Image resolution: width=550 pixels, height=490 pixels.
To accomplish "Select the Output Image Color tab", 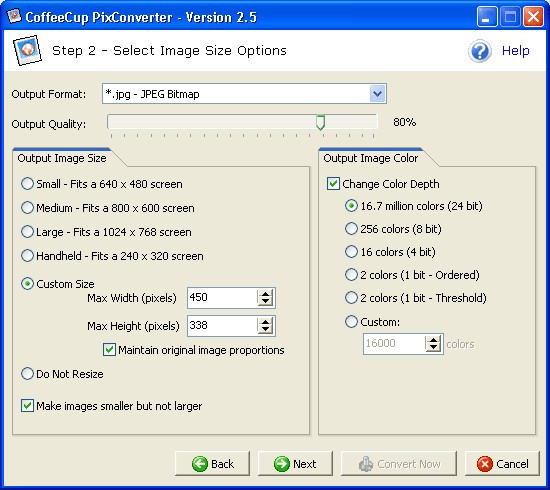I will [x=371, y=158].
